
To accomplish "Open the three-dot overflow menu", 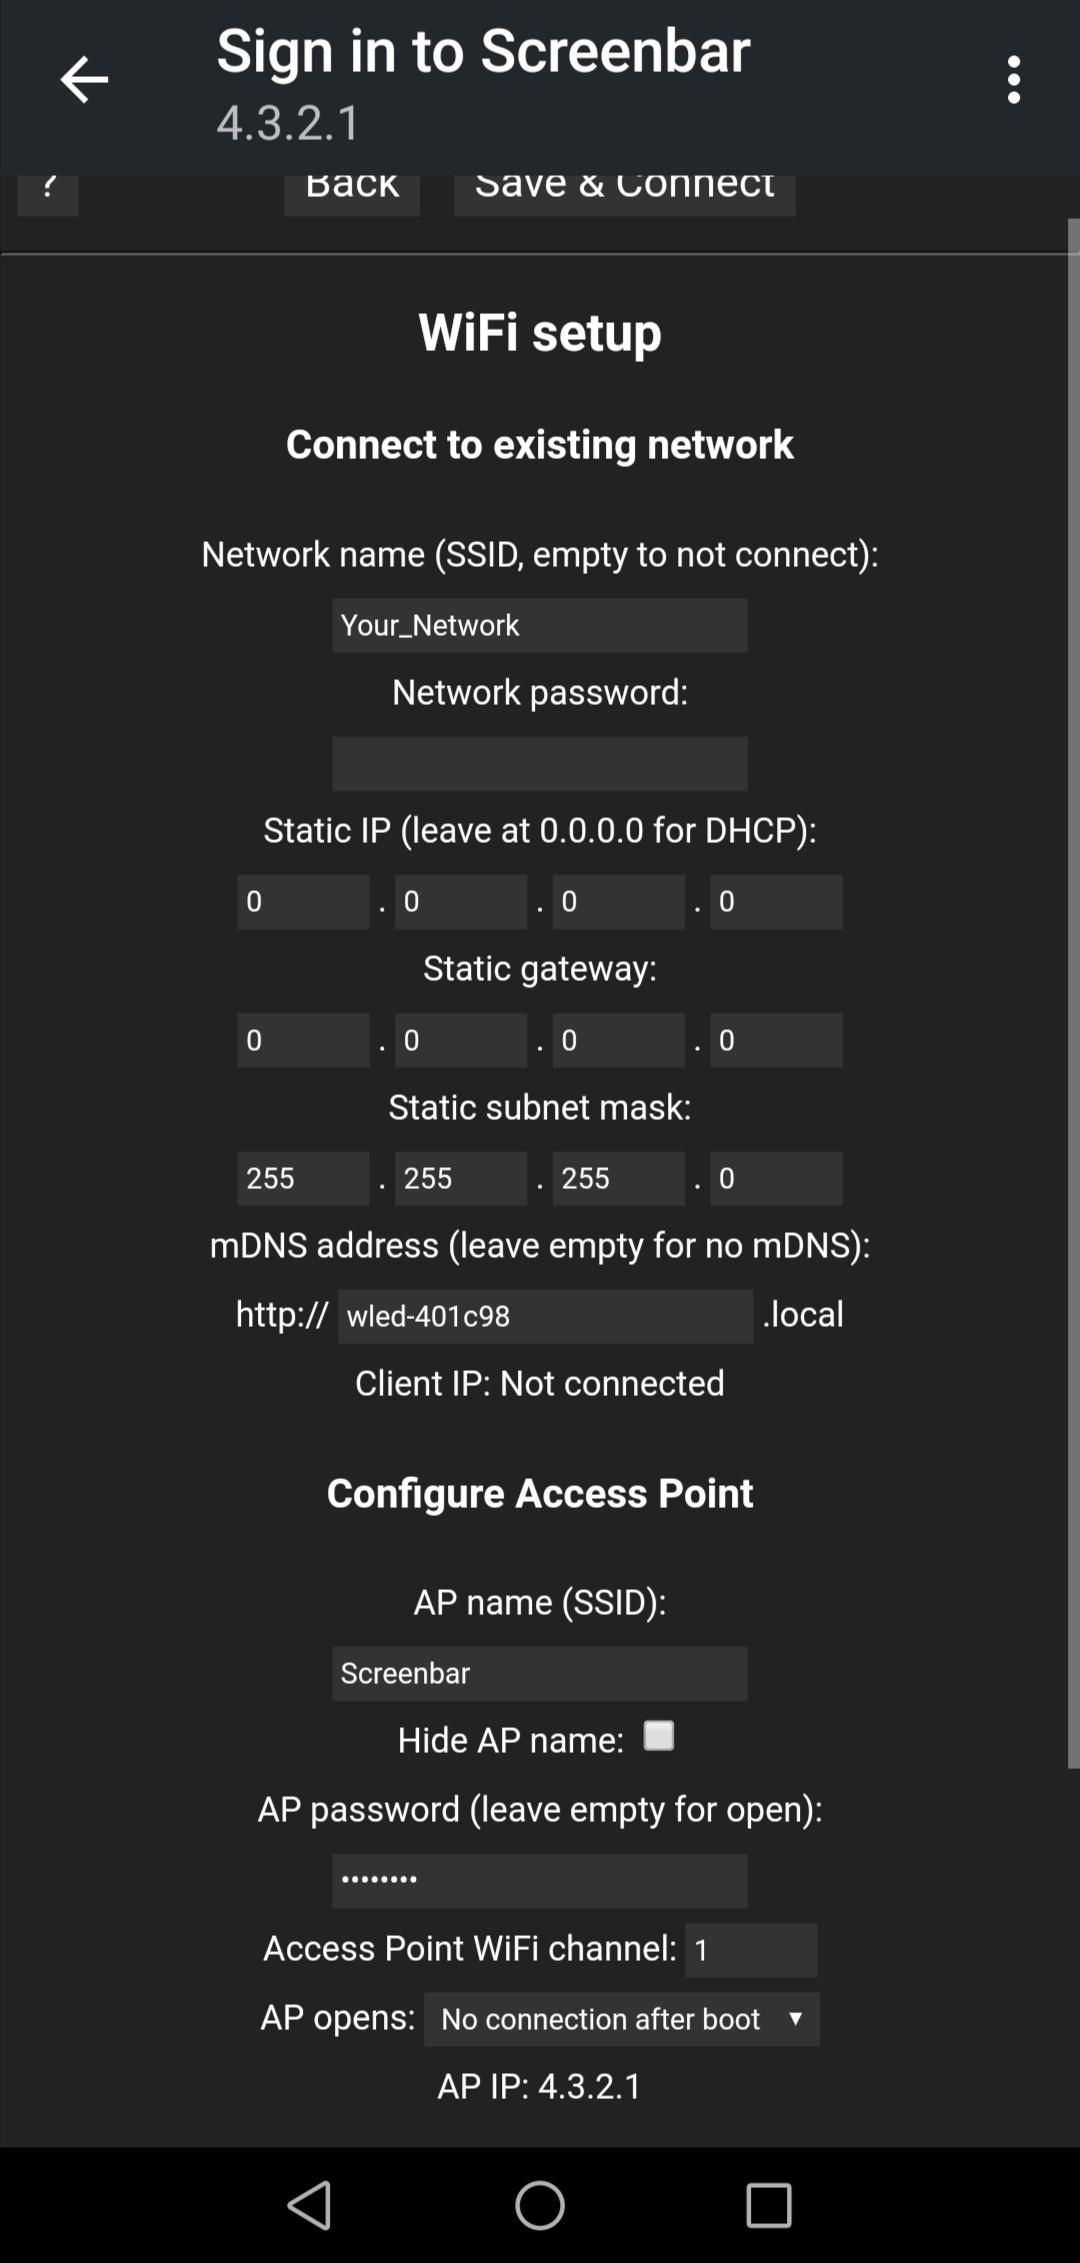I will pyautogui.click(x=1014, y=80).
